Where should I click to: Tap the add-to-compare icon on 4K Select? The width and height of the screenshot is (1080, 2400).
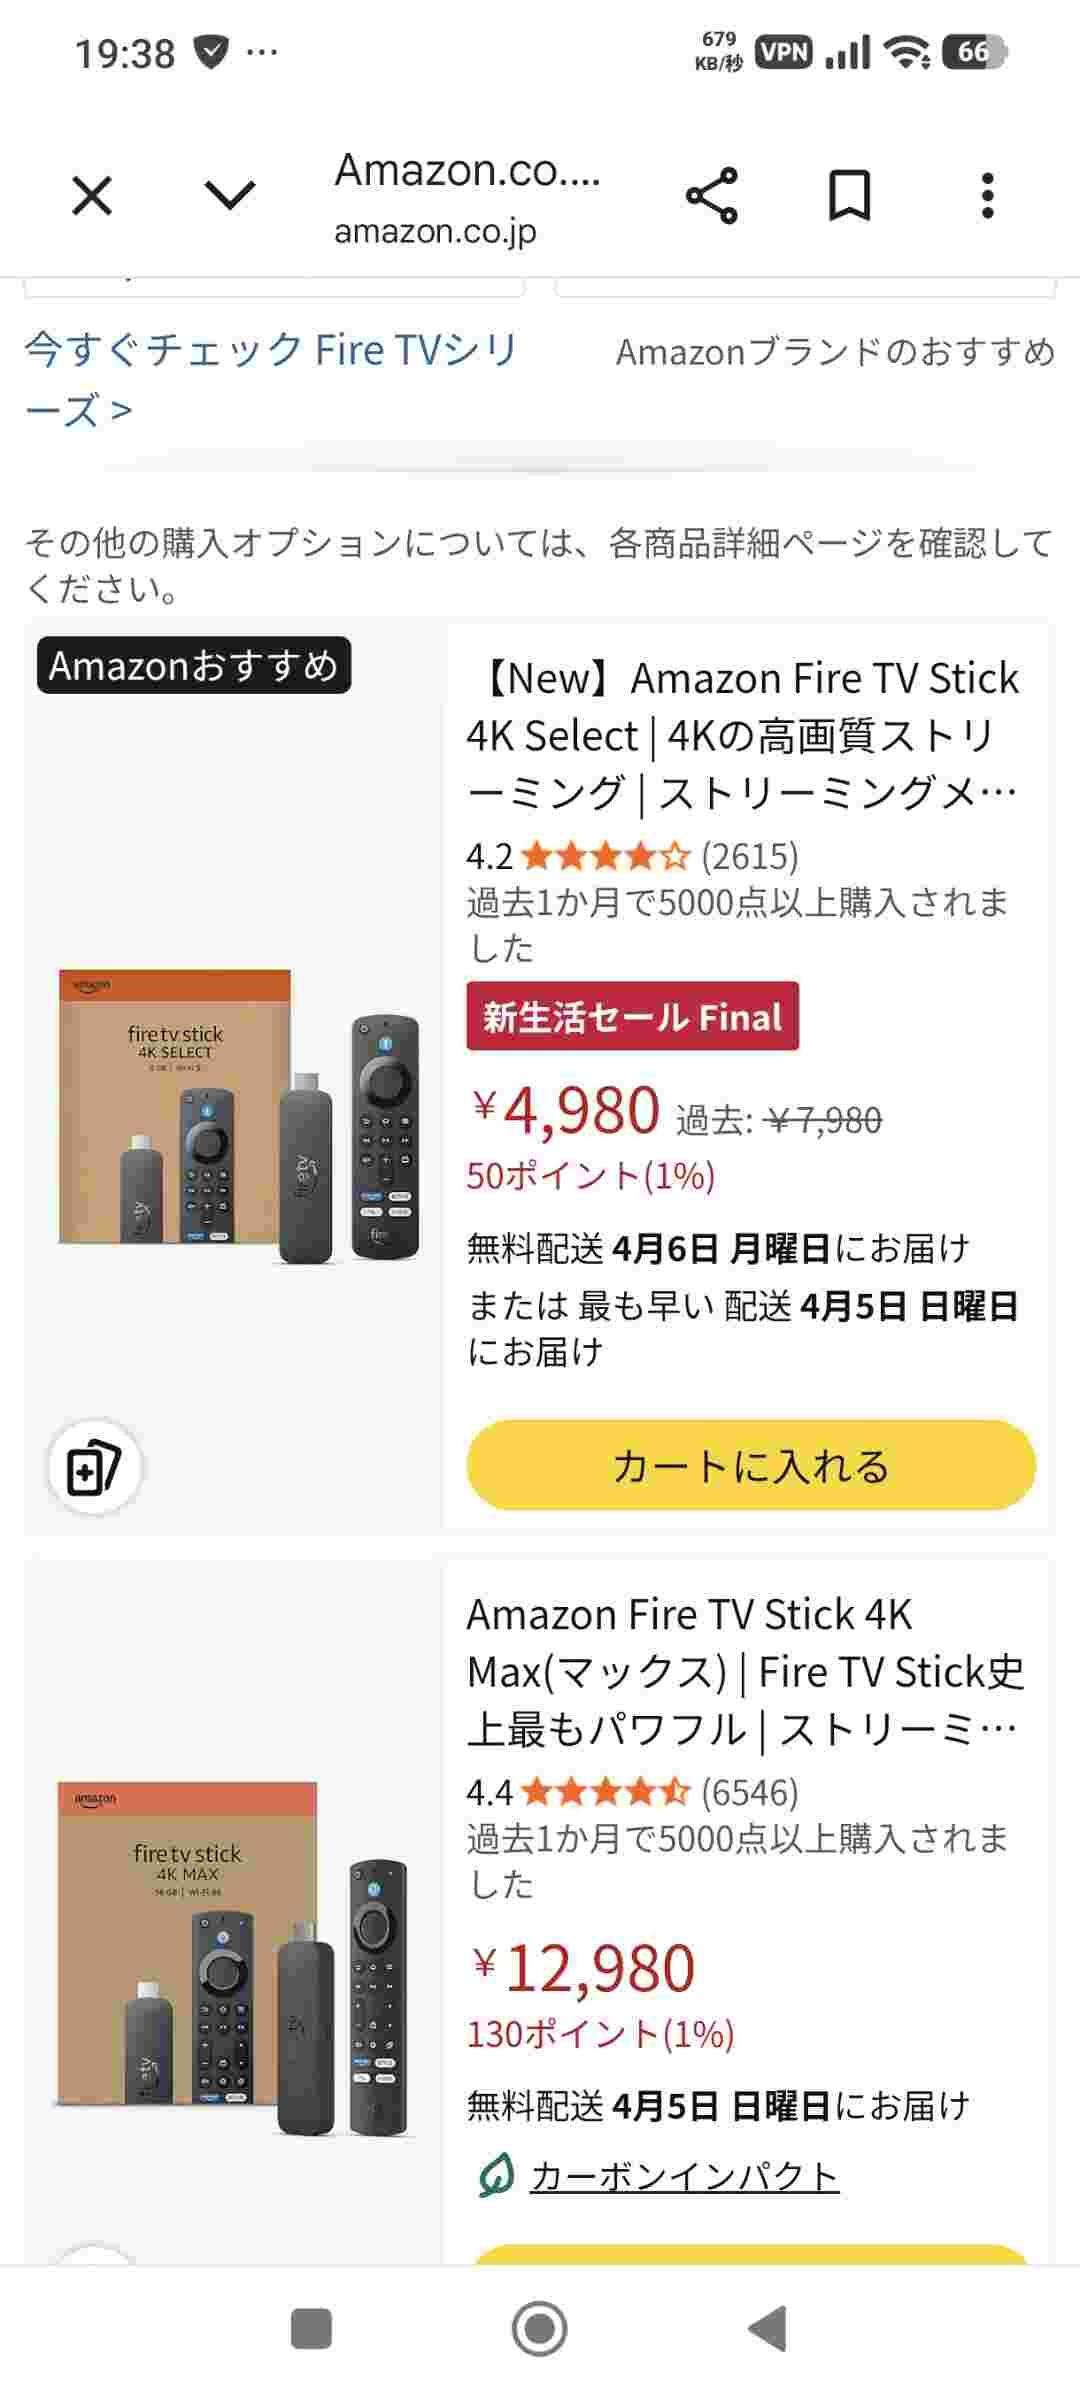click(94, 1468)
